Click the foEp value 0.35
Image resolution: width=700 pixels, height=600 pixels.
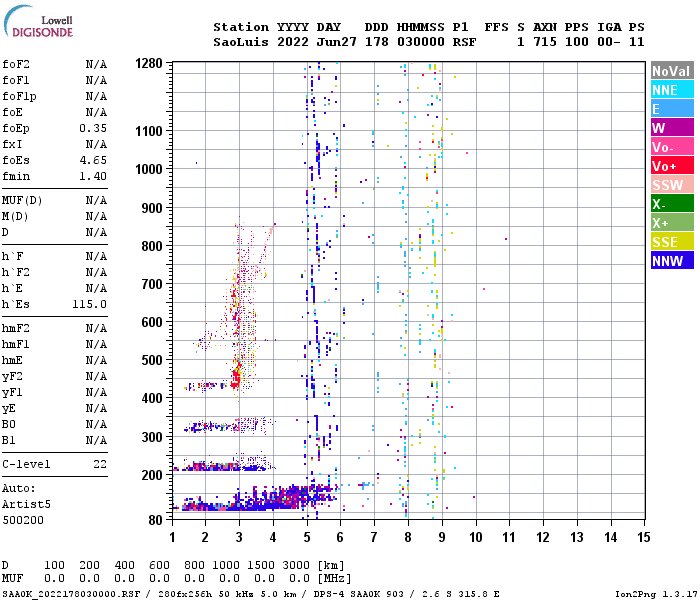pos(93,129)
